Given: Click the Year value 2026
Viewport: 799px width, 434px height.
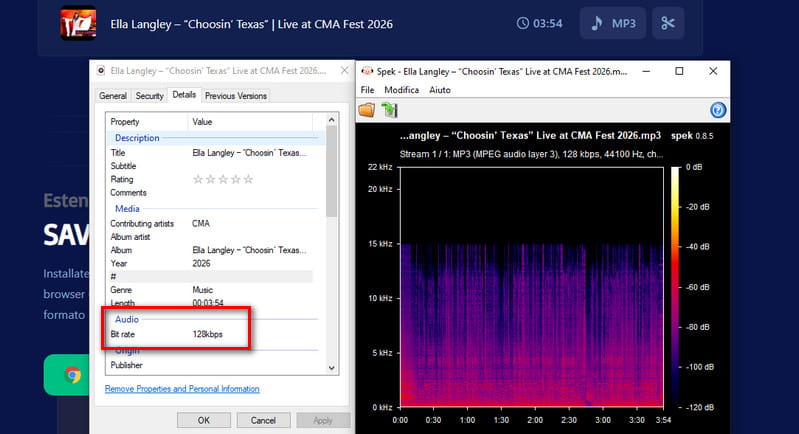Looking at the screenshot, I should coord(201,263).
